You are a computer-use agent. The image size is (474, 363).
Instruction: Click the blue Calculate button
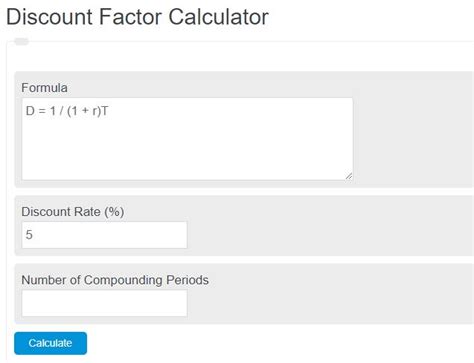pos(50,343)
